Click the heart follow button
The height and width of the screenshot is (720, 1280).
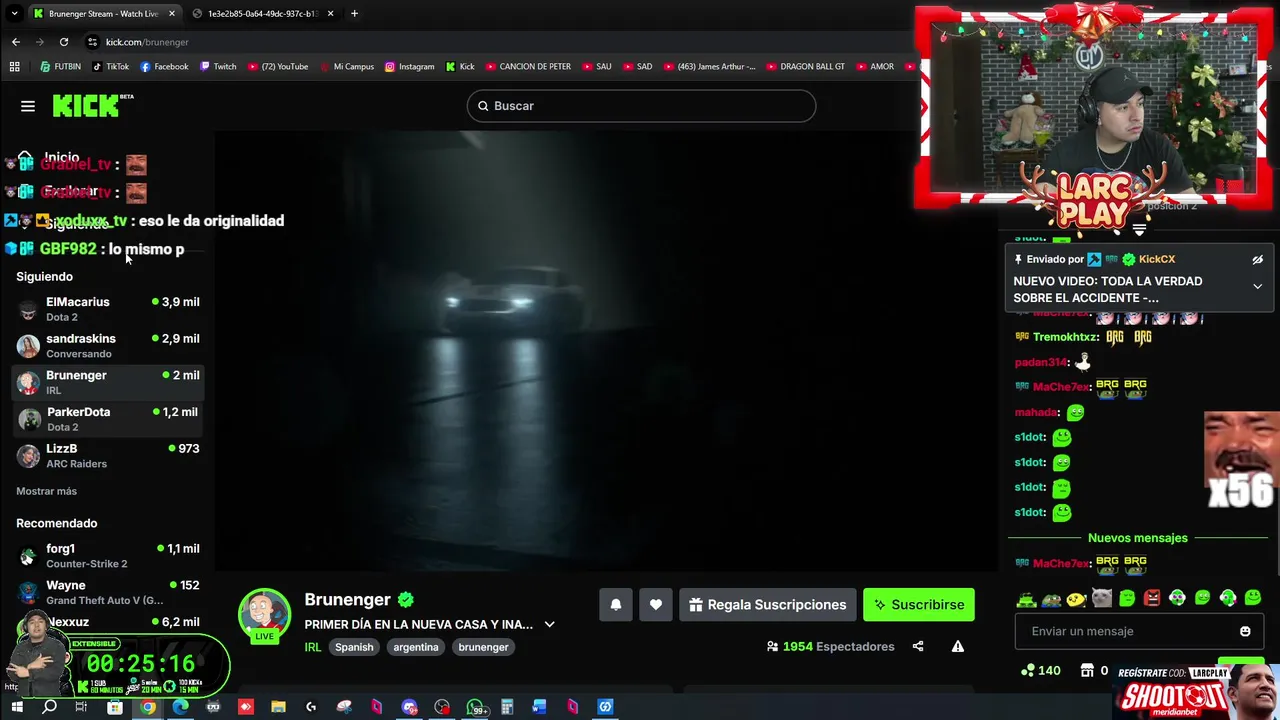[x=656, y=604]
